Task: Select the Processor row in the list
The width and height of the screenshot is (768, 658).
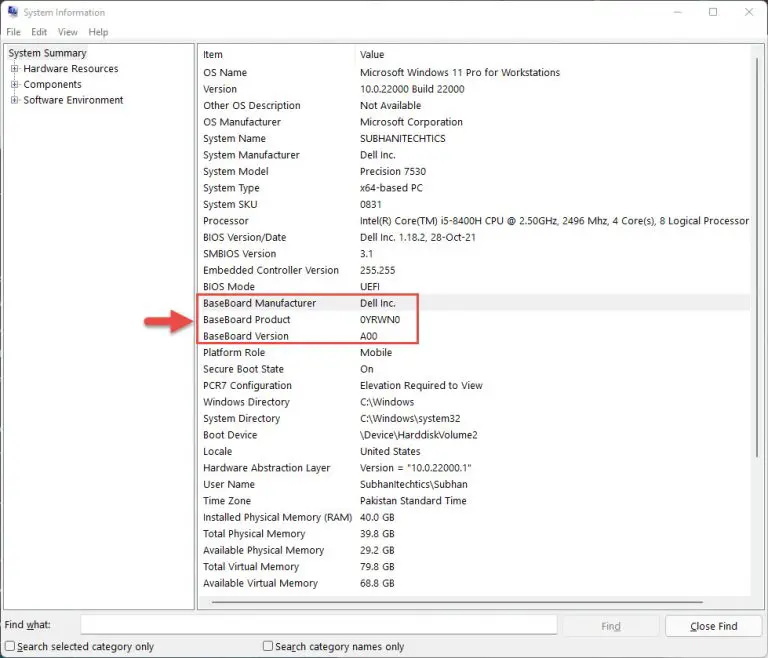Action: pyautogui.click(x=226, y=221)
